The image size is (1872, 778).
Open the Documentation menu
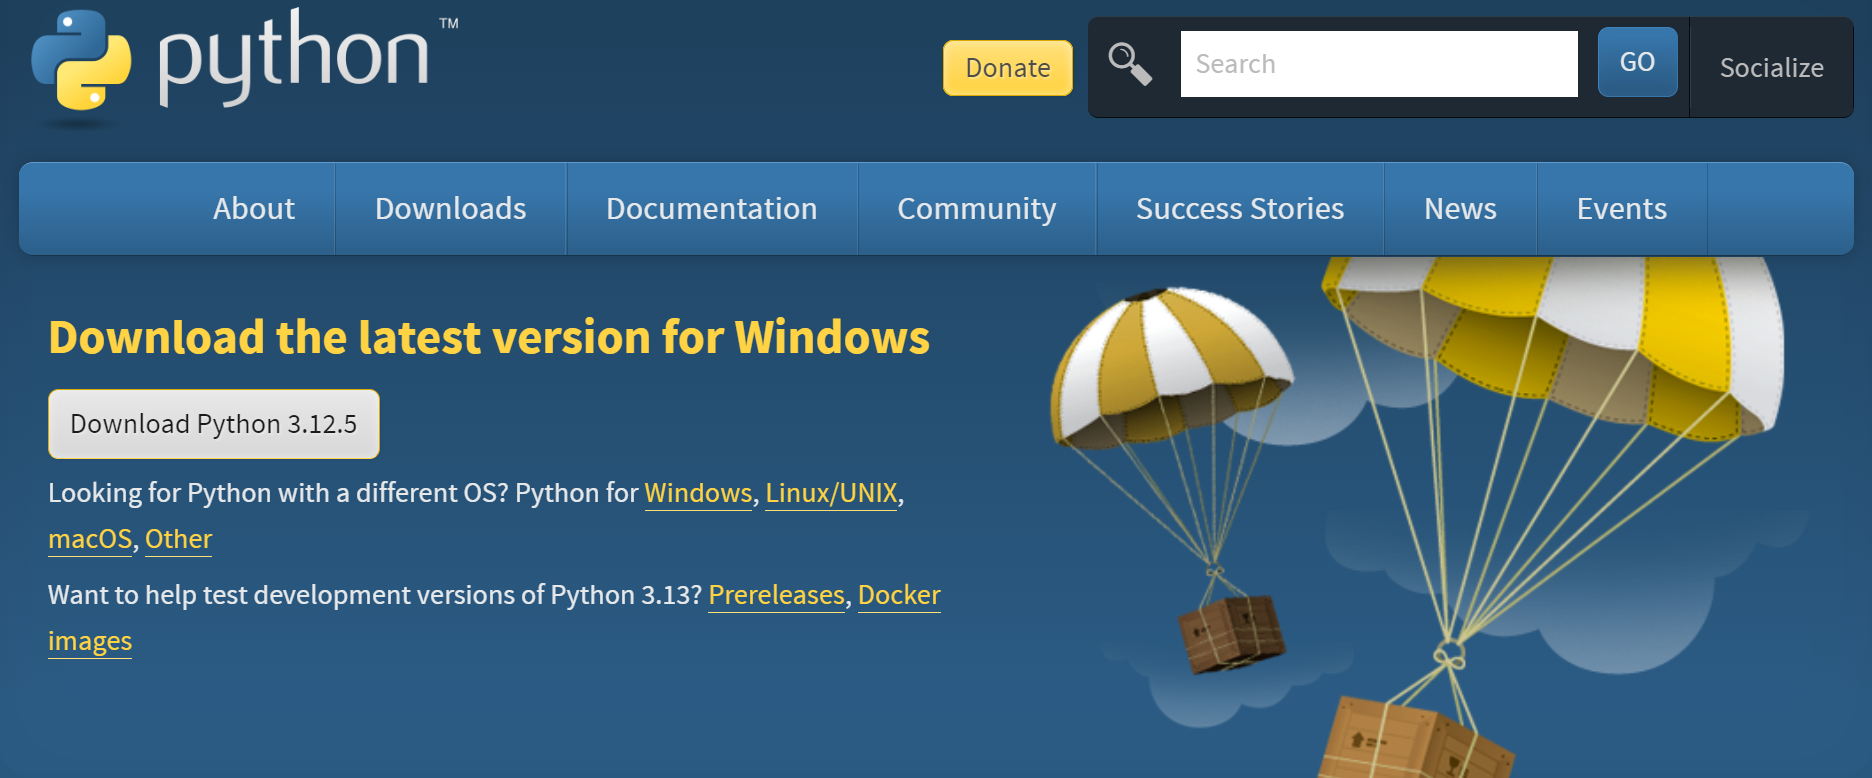(712, 209)
